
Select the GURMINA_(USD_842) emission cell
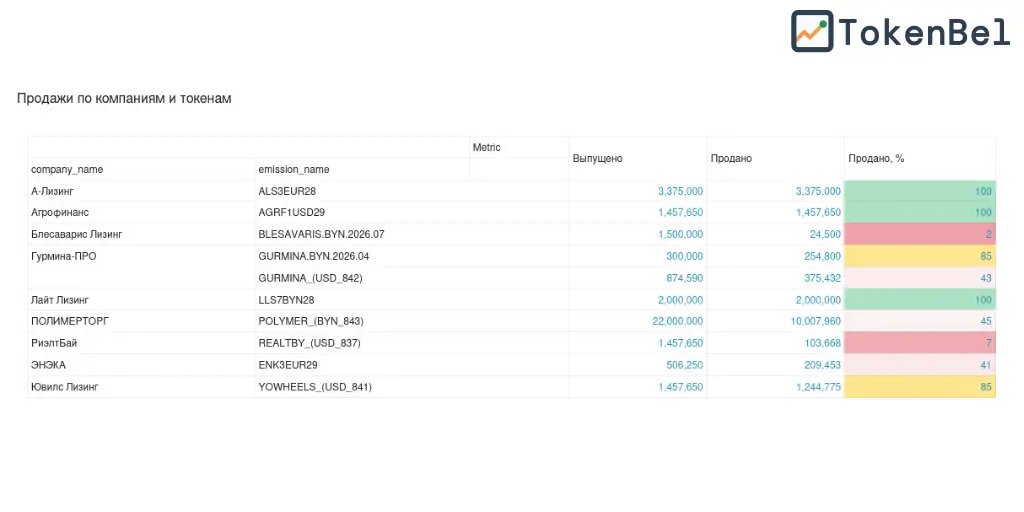tap(310, 278)
